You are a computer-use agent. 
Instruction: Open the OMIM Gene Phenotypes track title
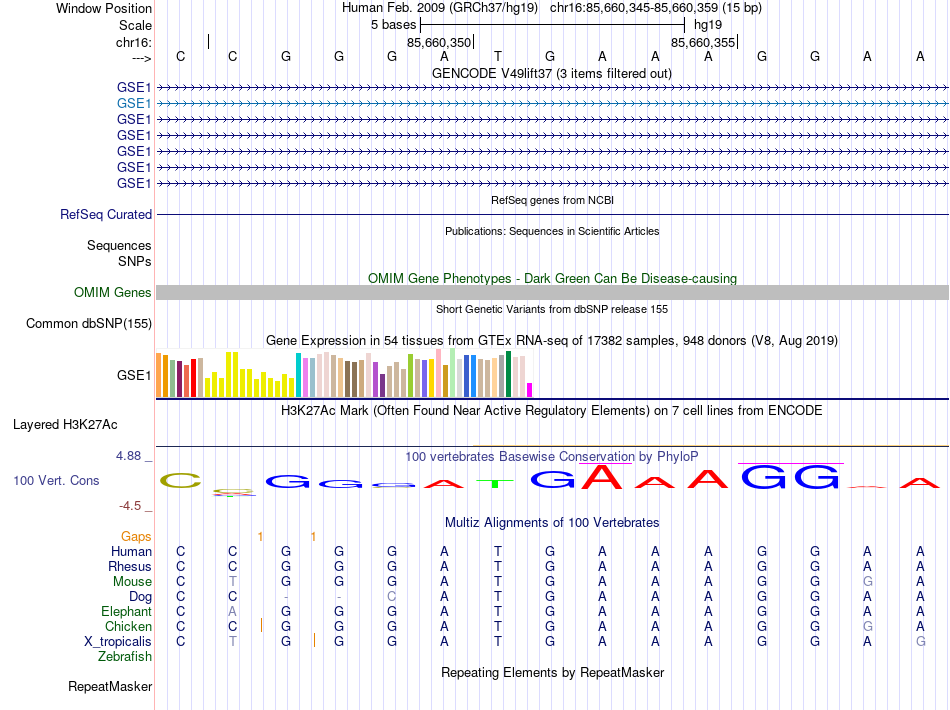click(552, 278)
